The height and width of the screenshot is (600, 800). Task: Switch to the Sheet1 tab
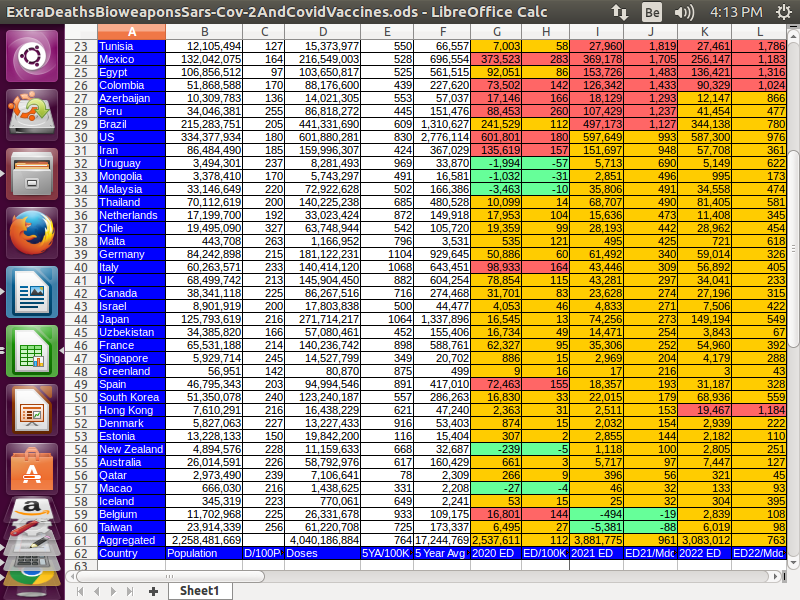click(x=199, y=591)
